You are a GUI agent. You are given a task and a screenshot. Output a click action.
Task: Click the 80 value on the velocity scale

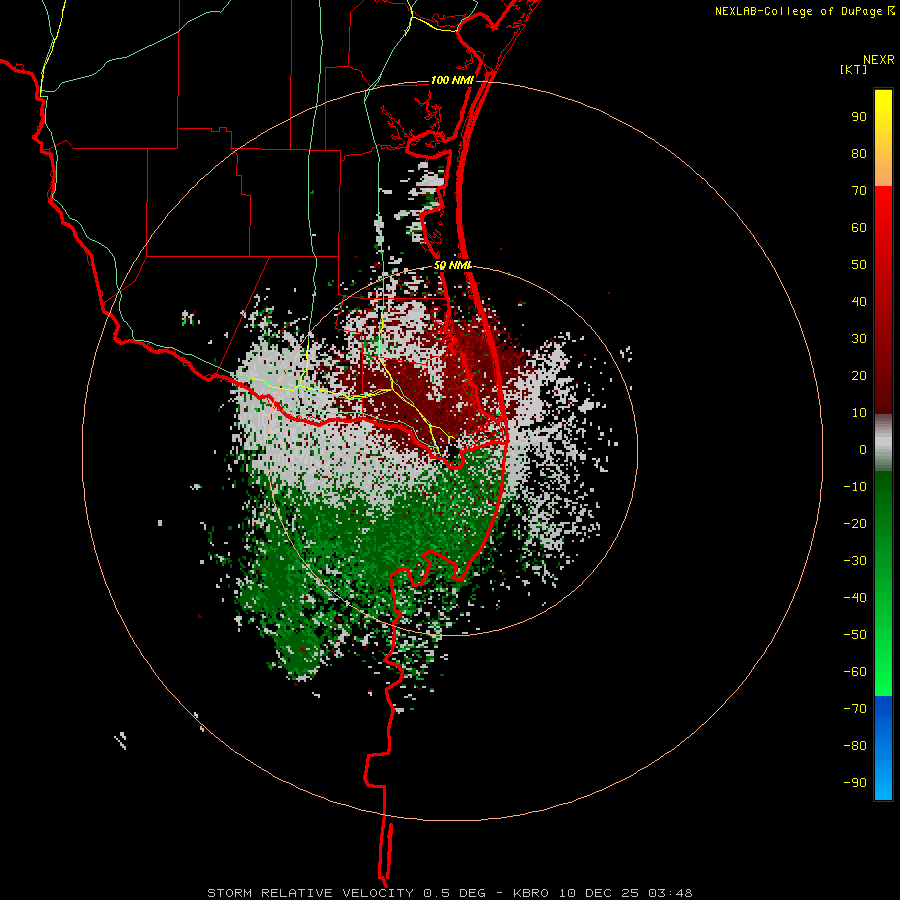(x=859, y=154)
